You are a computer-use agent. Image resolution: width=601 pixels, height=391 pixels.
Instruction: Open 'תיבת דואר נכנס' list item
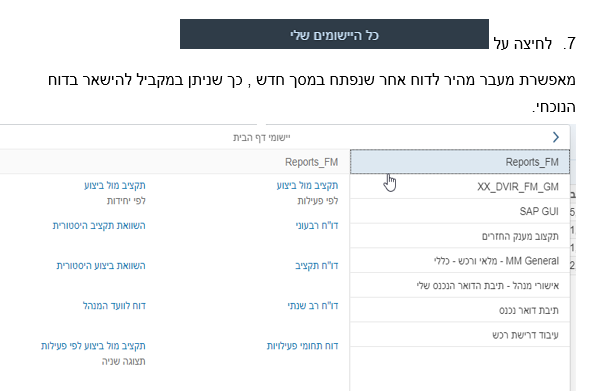tap(460, 310)
